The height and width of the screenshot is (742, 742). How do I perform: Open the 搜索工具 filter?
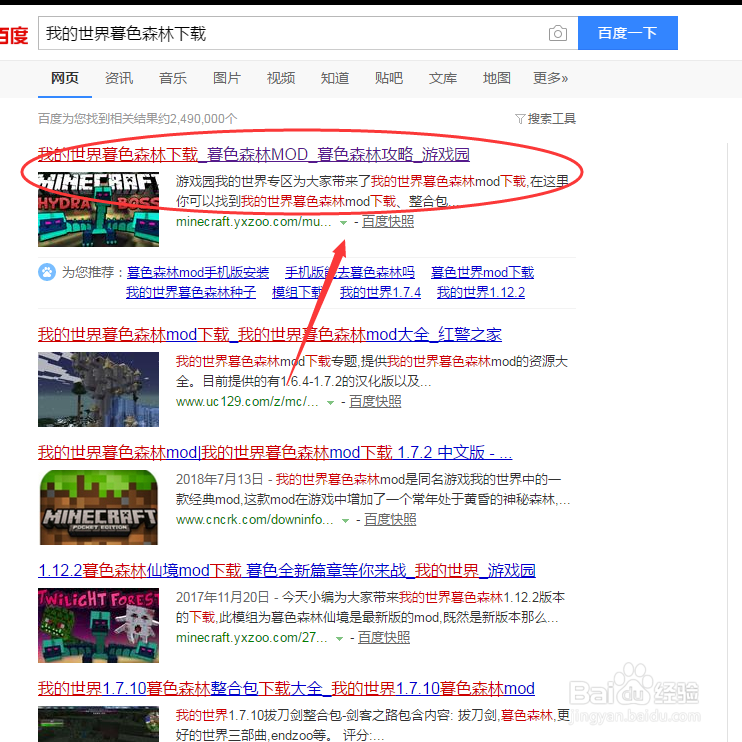coord(545,118)
